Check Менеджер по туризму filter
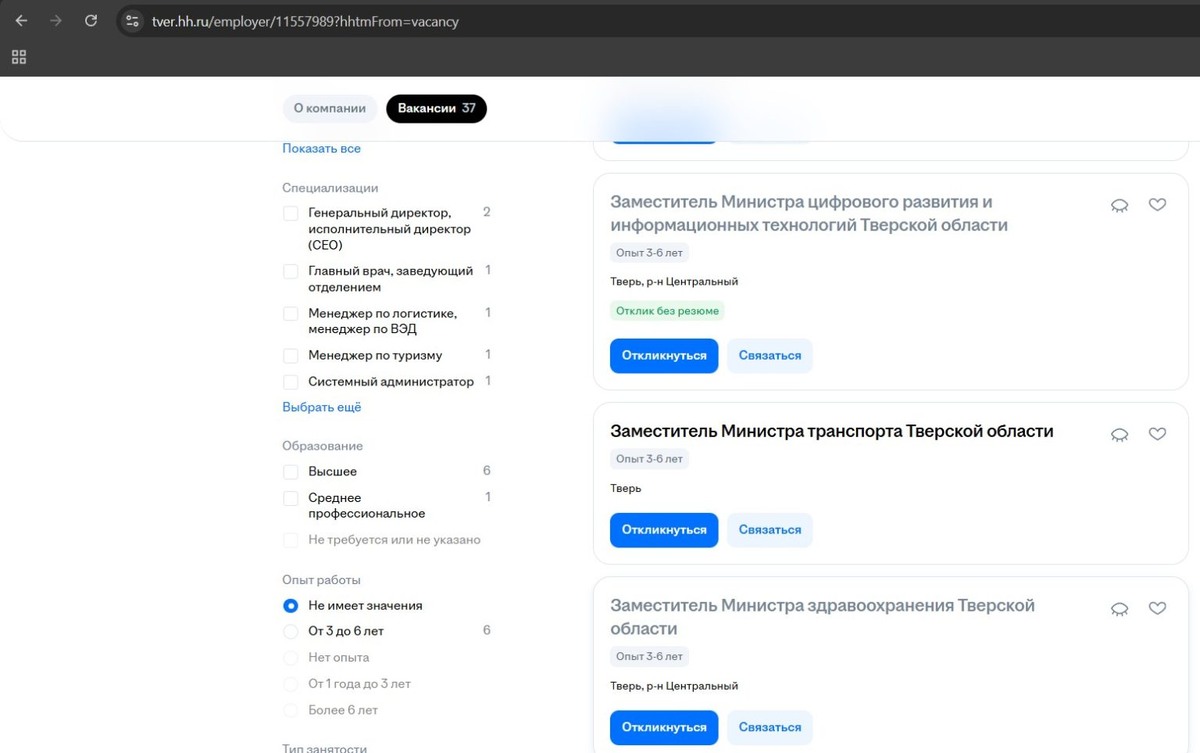 tap(291, 355)
